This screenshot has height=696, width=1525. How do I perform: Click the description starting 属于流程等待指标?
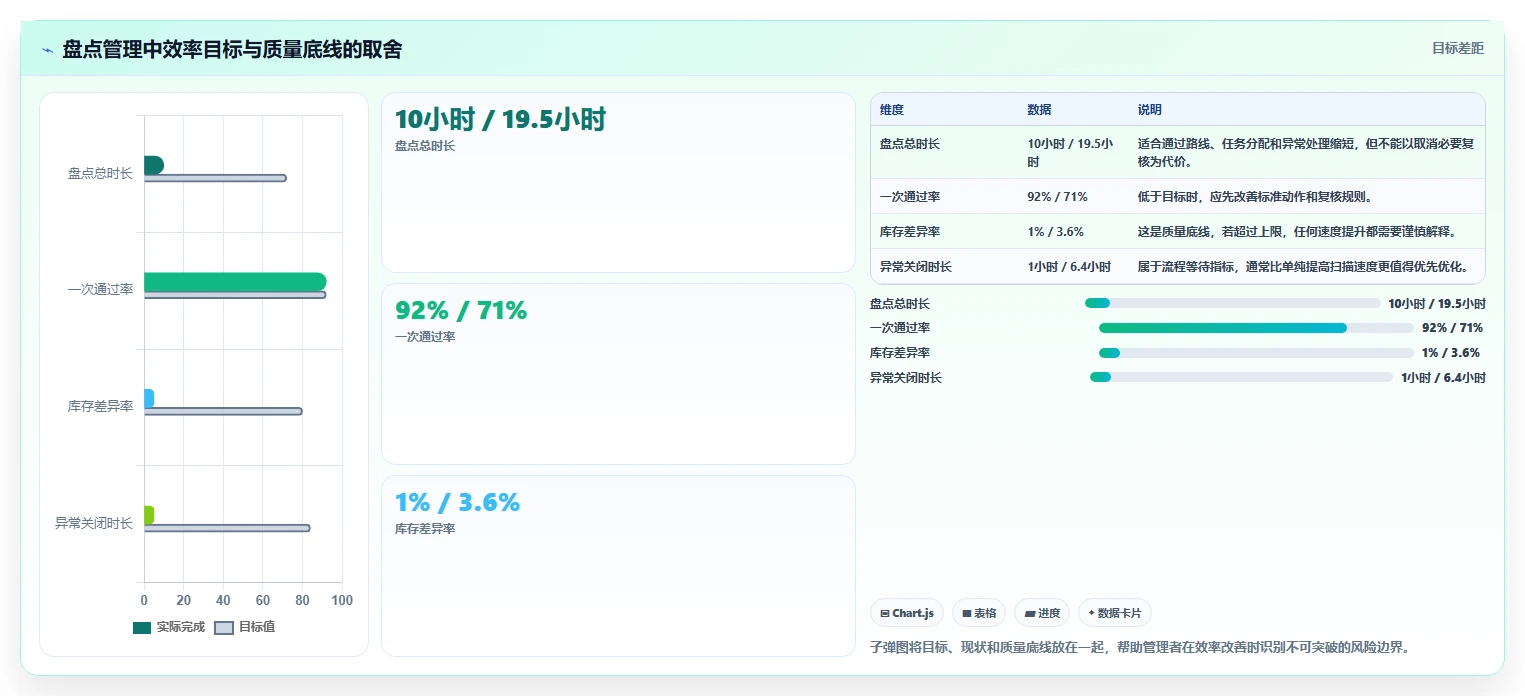pyautogui.click(x=1303, y=267)
